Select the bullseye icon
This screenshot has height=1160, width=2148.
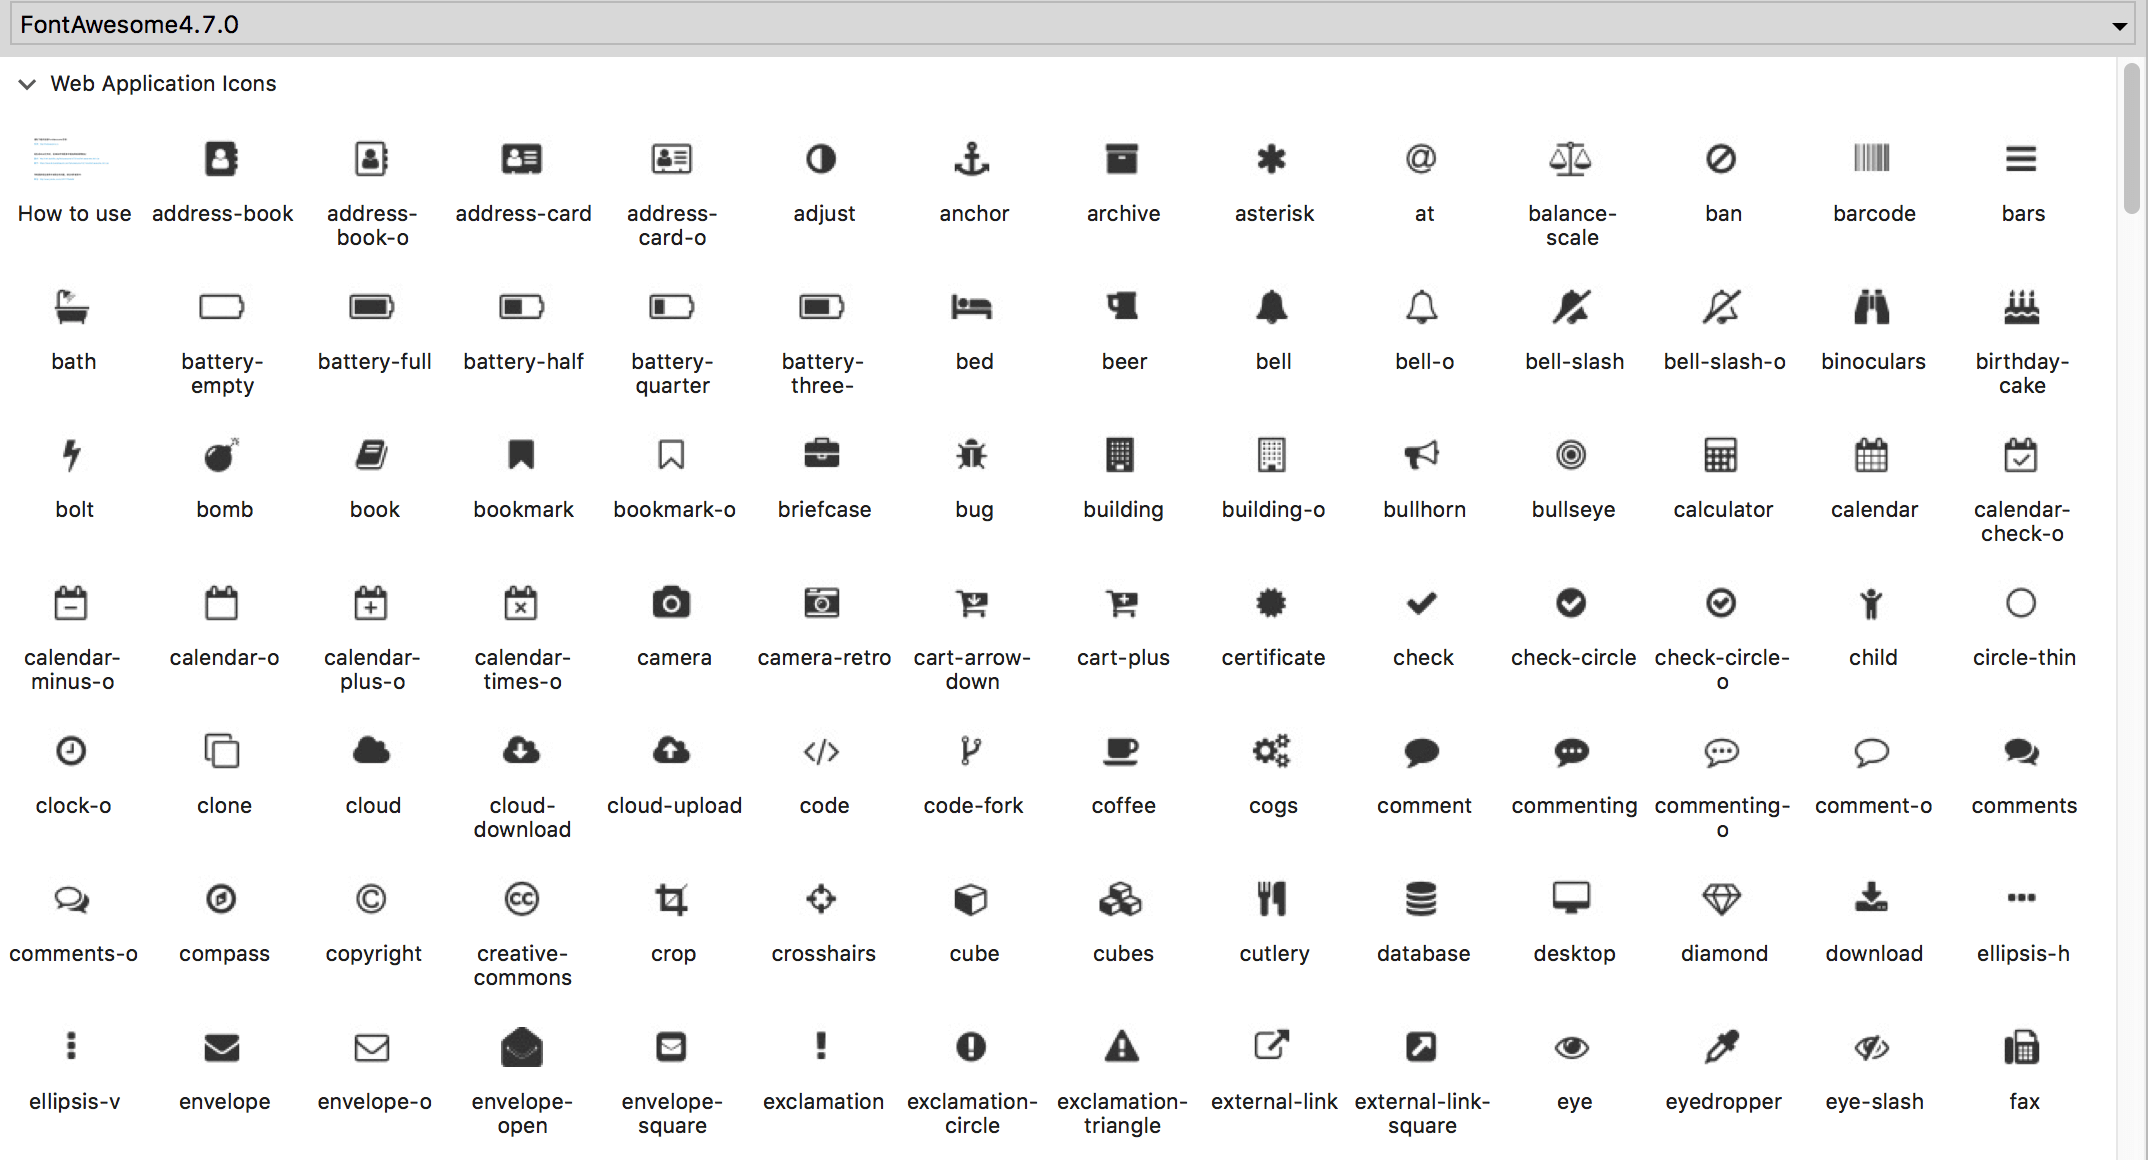[1571, 455]
